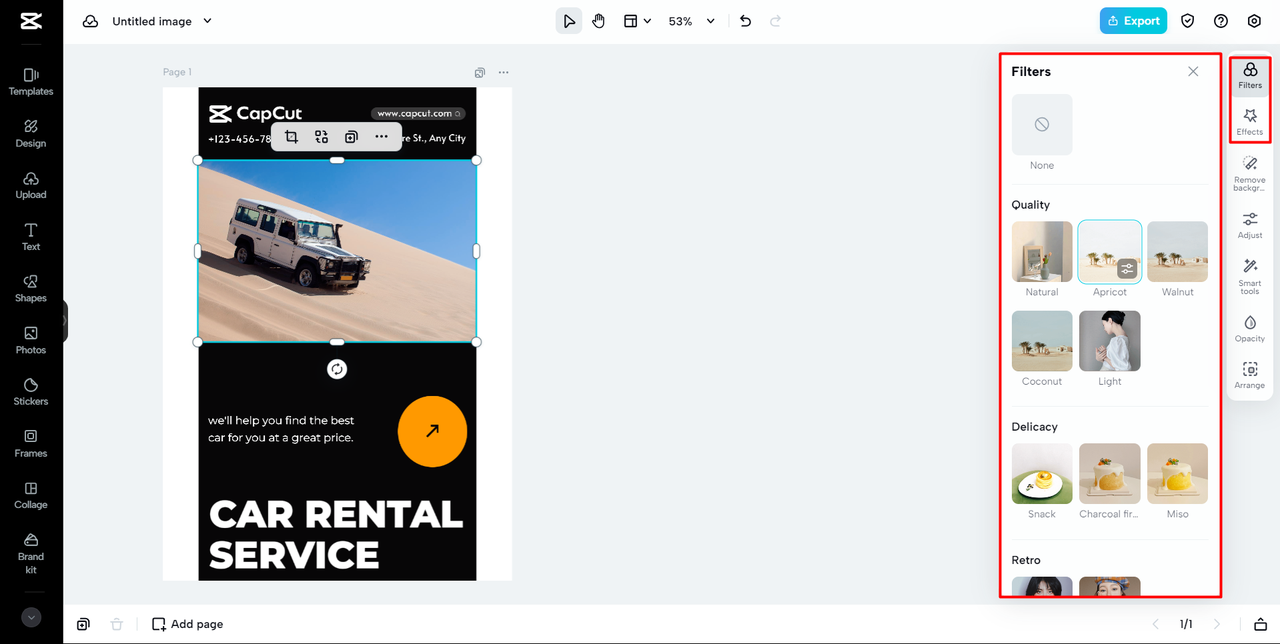Screen dimensions: 1280x644
Task: Click the CapCut logo home icon
Action: (31, 21)
